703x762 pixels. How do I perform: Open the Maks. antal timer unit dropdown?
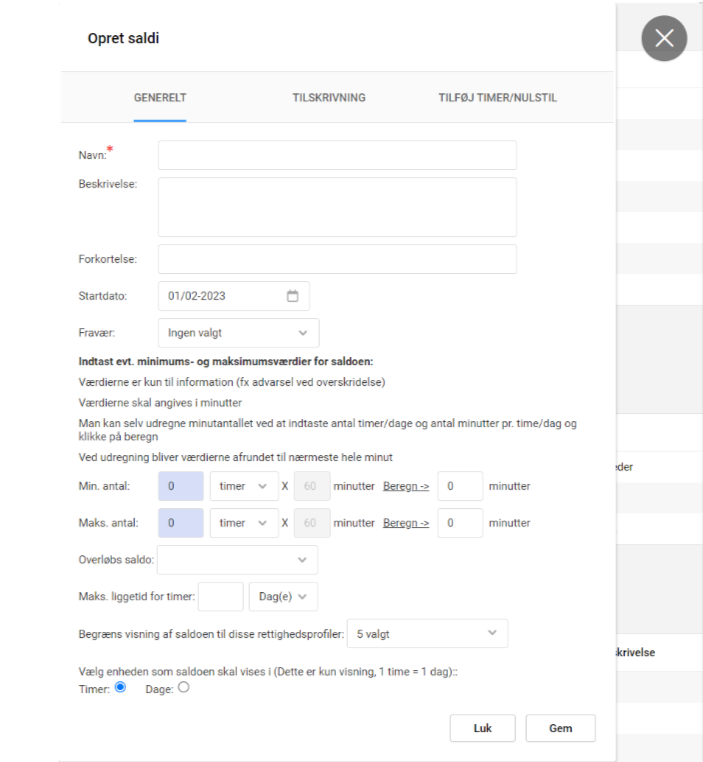click(243, 522)
